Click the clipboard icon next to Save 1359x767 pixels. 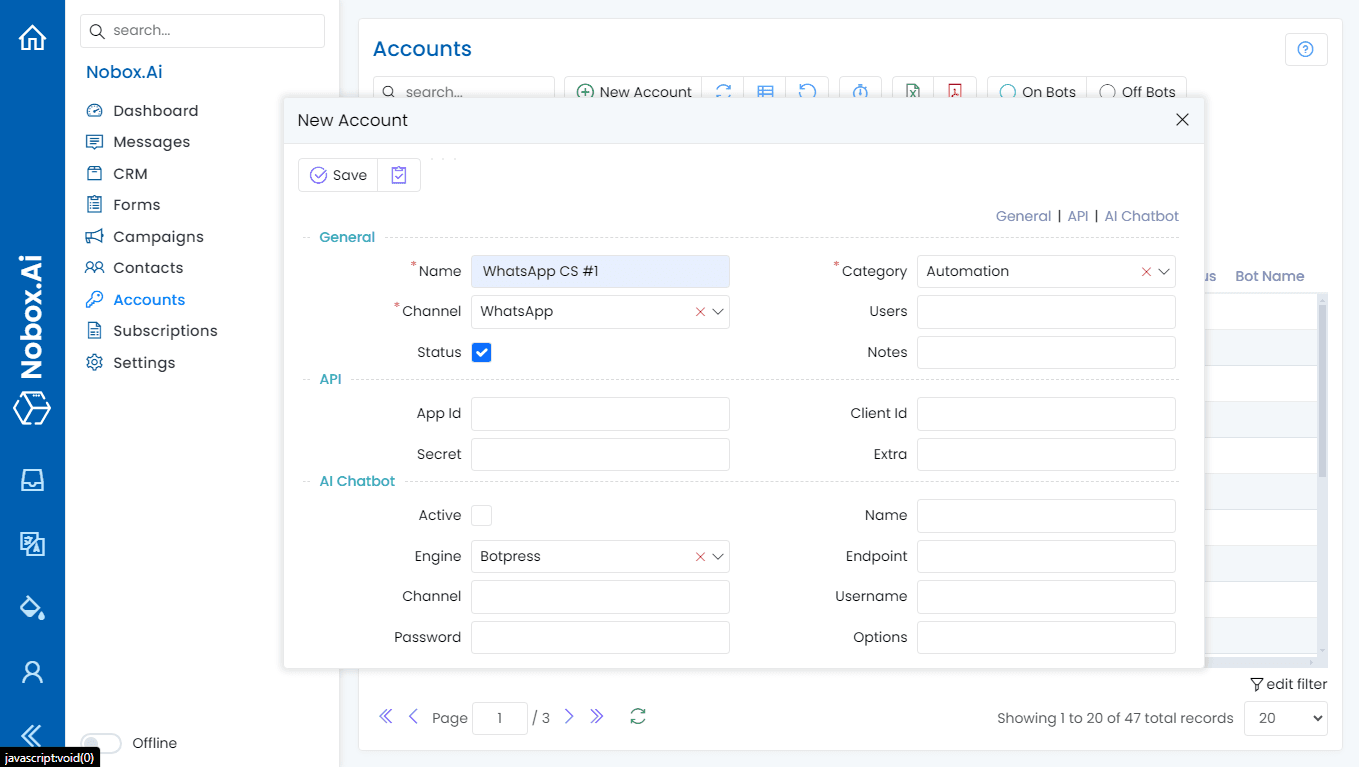[398, 174]
